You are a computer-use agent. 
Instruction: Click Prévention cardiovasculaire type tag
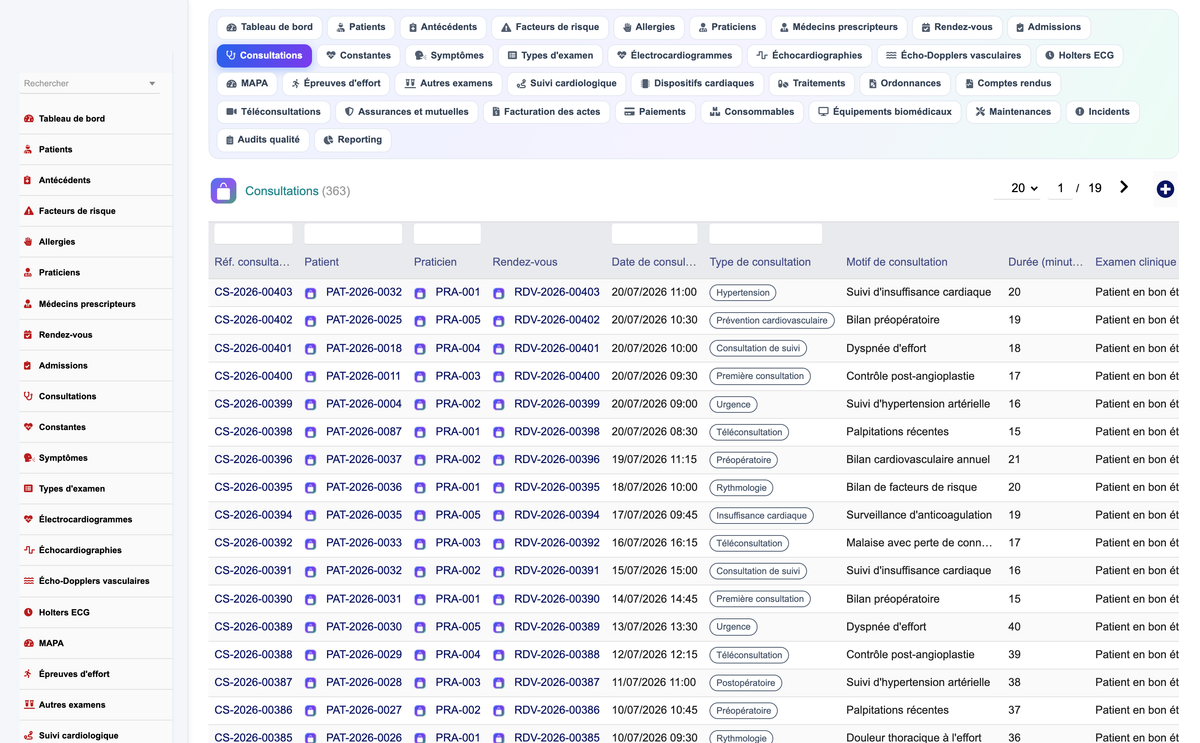coord(772,321)
